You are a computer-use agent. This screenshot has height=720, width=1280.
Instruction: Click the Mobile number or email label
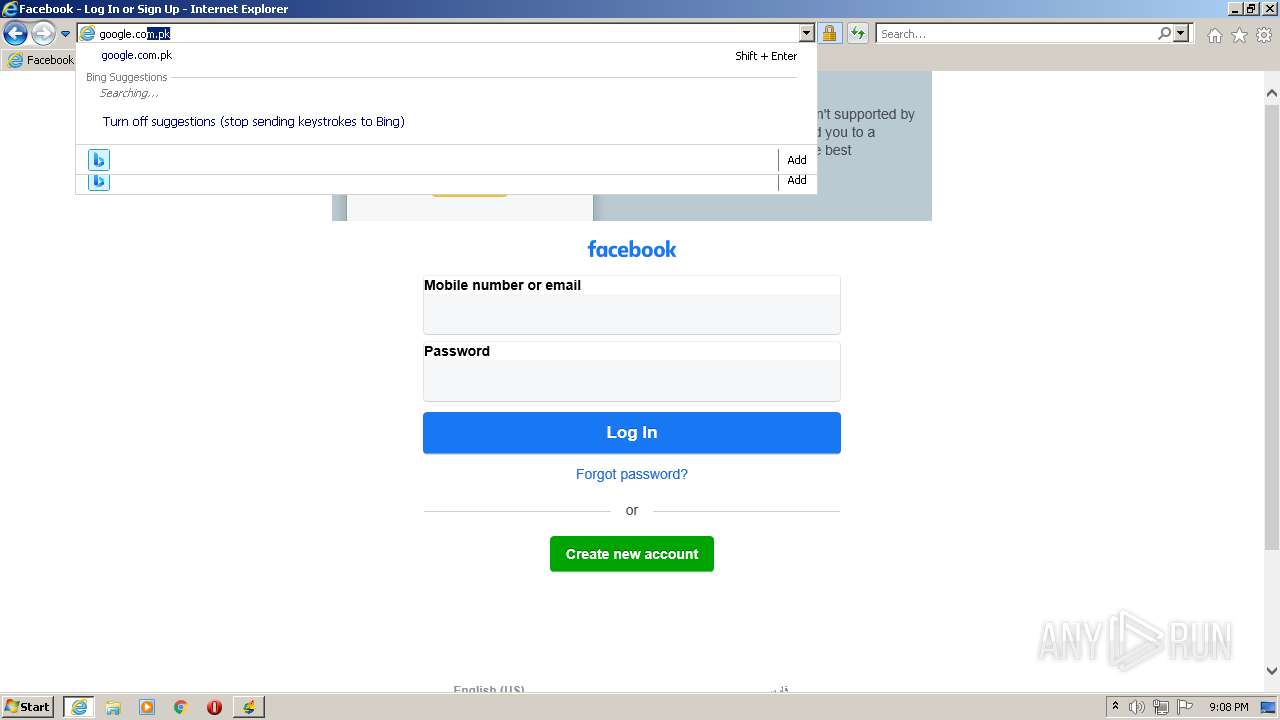pyautogui.click(x=502, y=285)
